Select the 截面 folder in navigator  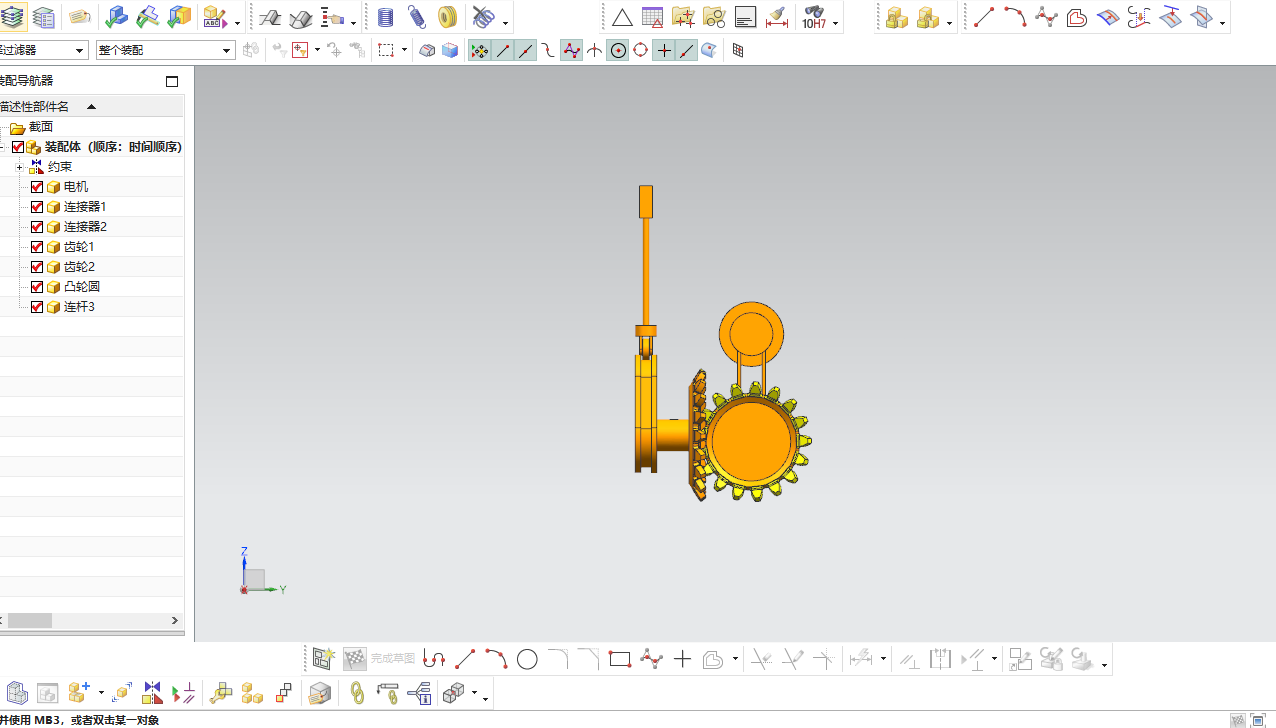click(x=41, y=127)
